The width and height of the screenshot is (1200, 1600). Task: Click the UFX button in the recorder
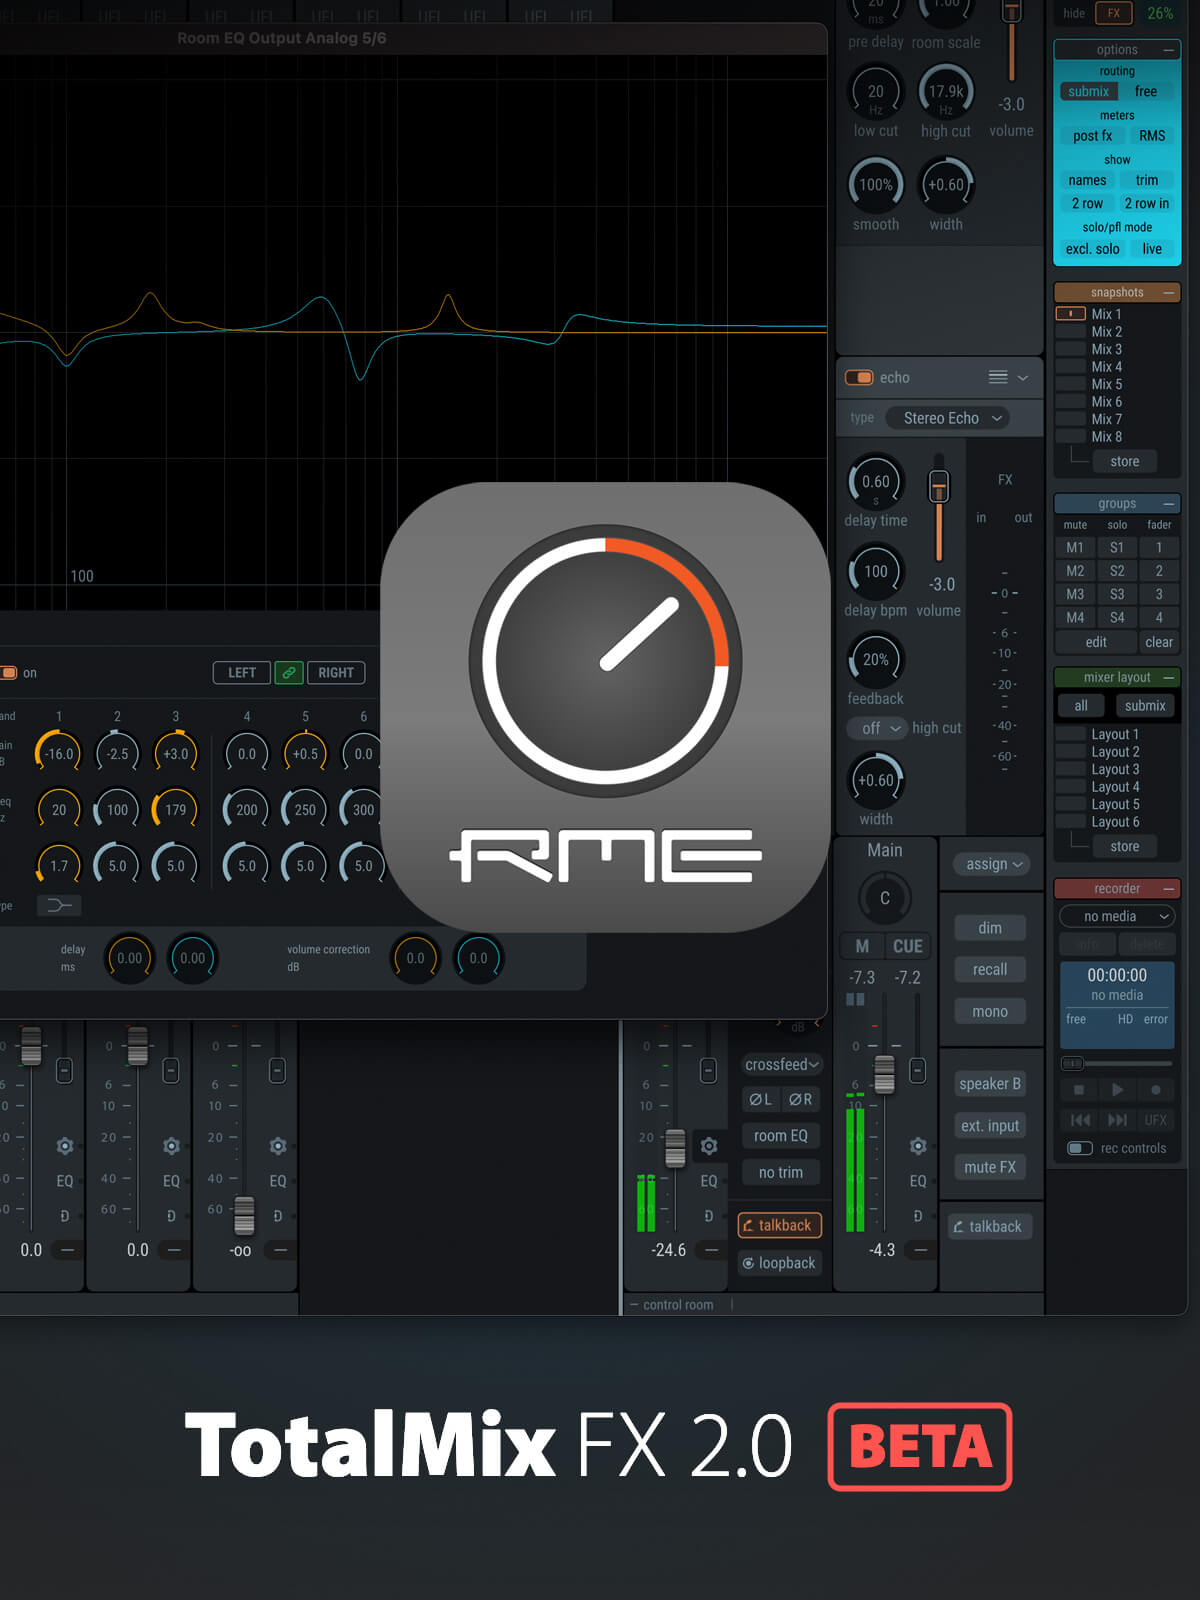coord(1156,1120)
